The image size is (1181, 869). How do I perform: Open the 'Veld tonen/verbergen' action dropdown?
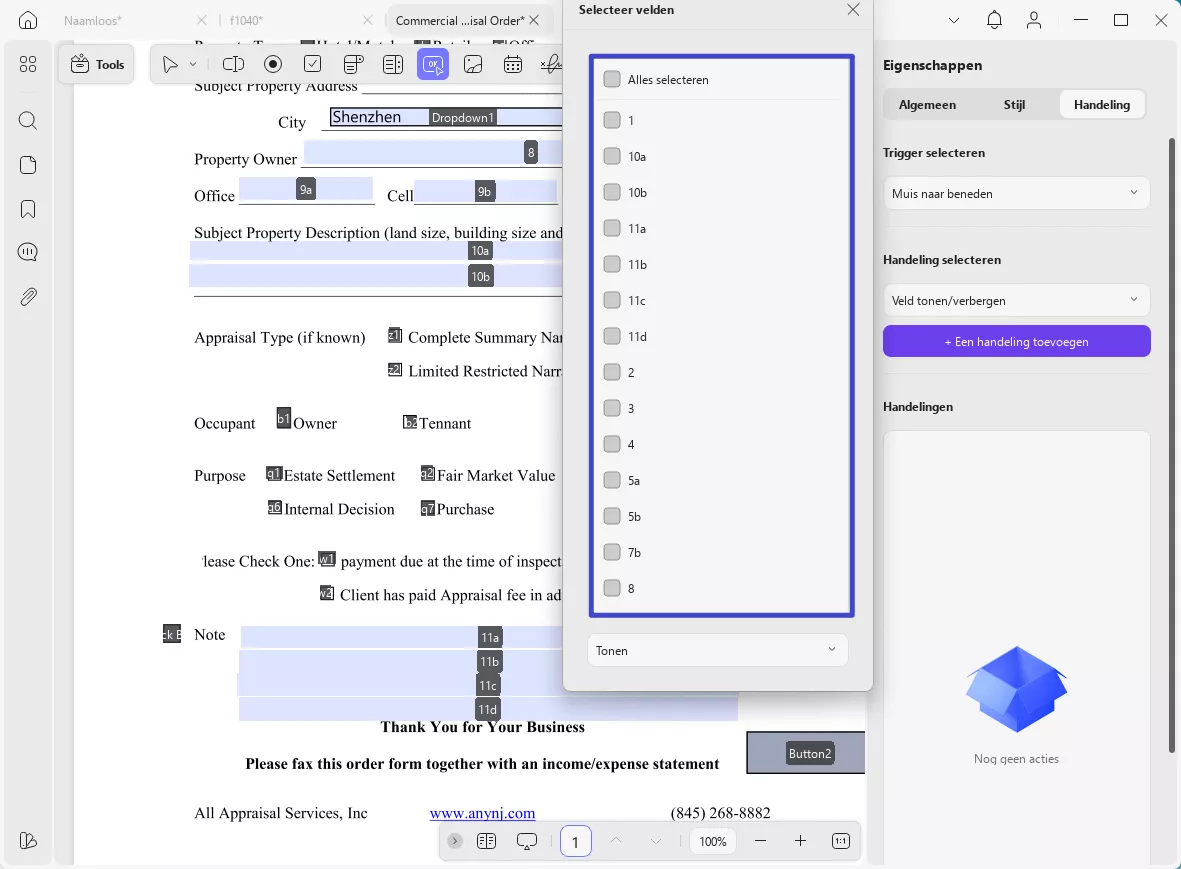coord(1016,300)
